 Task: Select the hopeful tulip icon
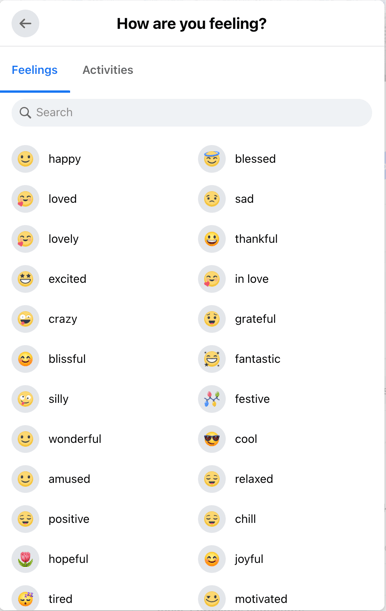point(25,559)
